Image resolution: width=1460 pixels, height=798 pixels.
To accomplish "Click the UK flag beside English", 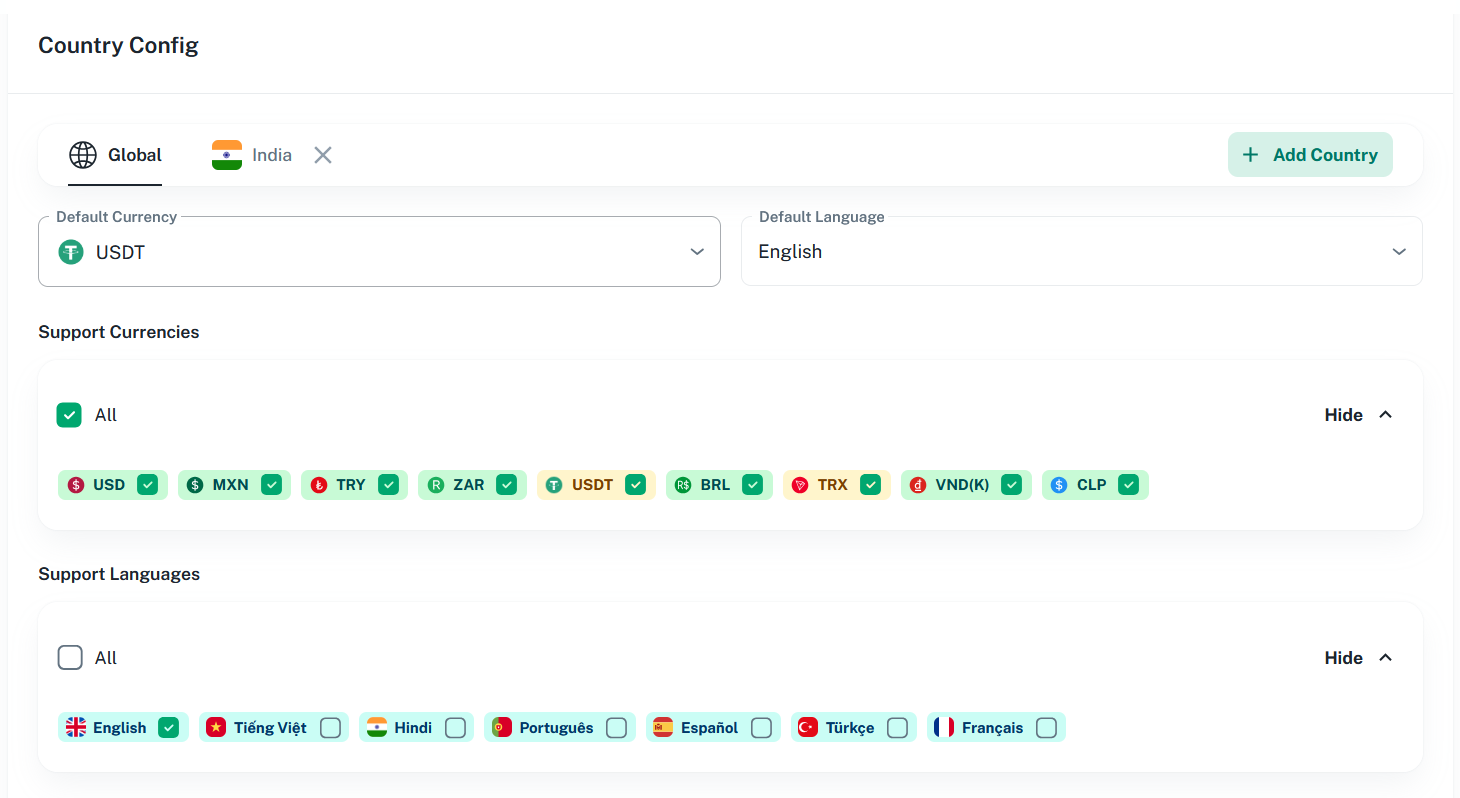I will [76, 728].
